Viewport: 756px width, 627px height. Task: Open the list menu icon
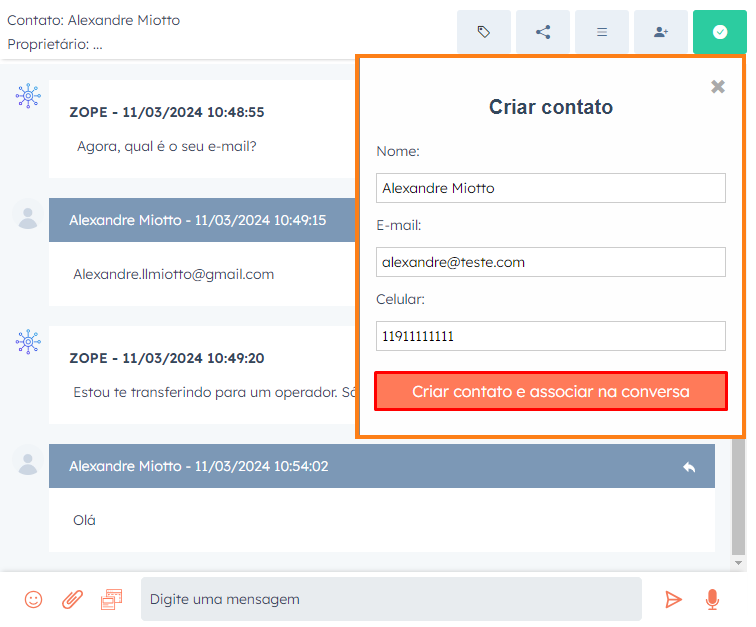602,32
